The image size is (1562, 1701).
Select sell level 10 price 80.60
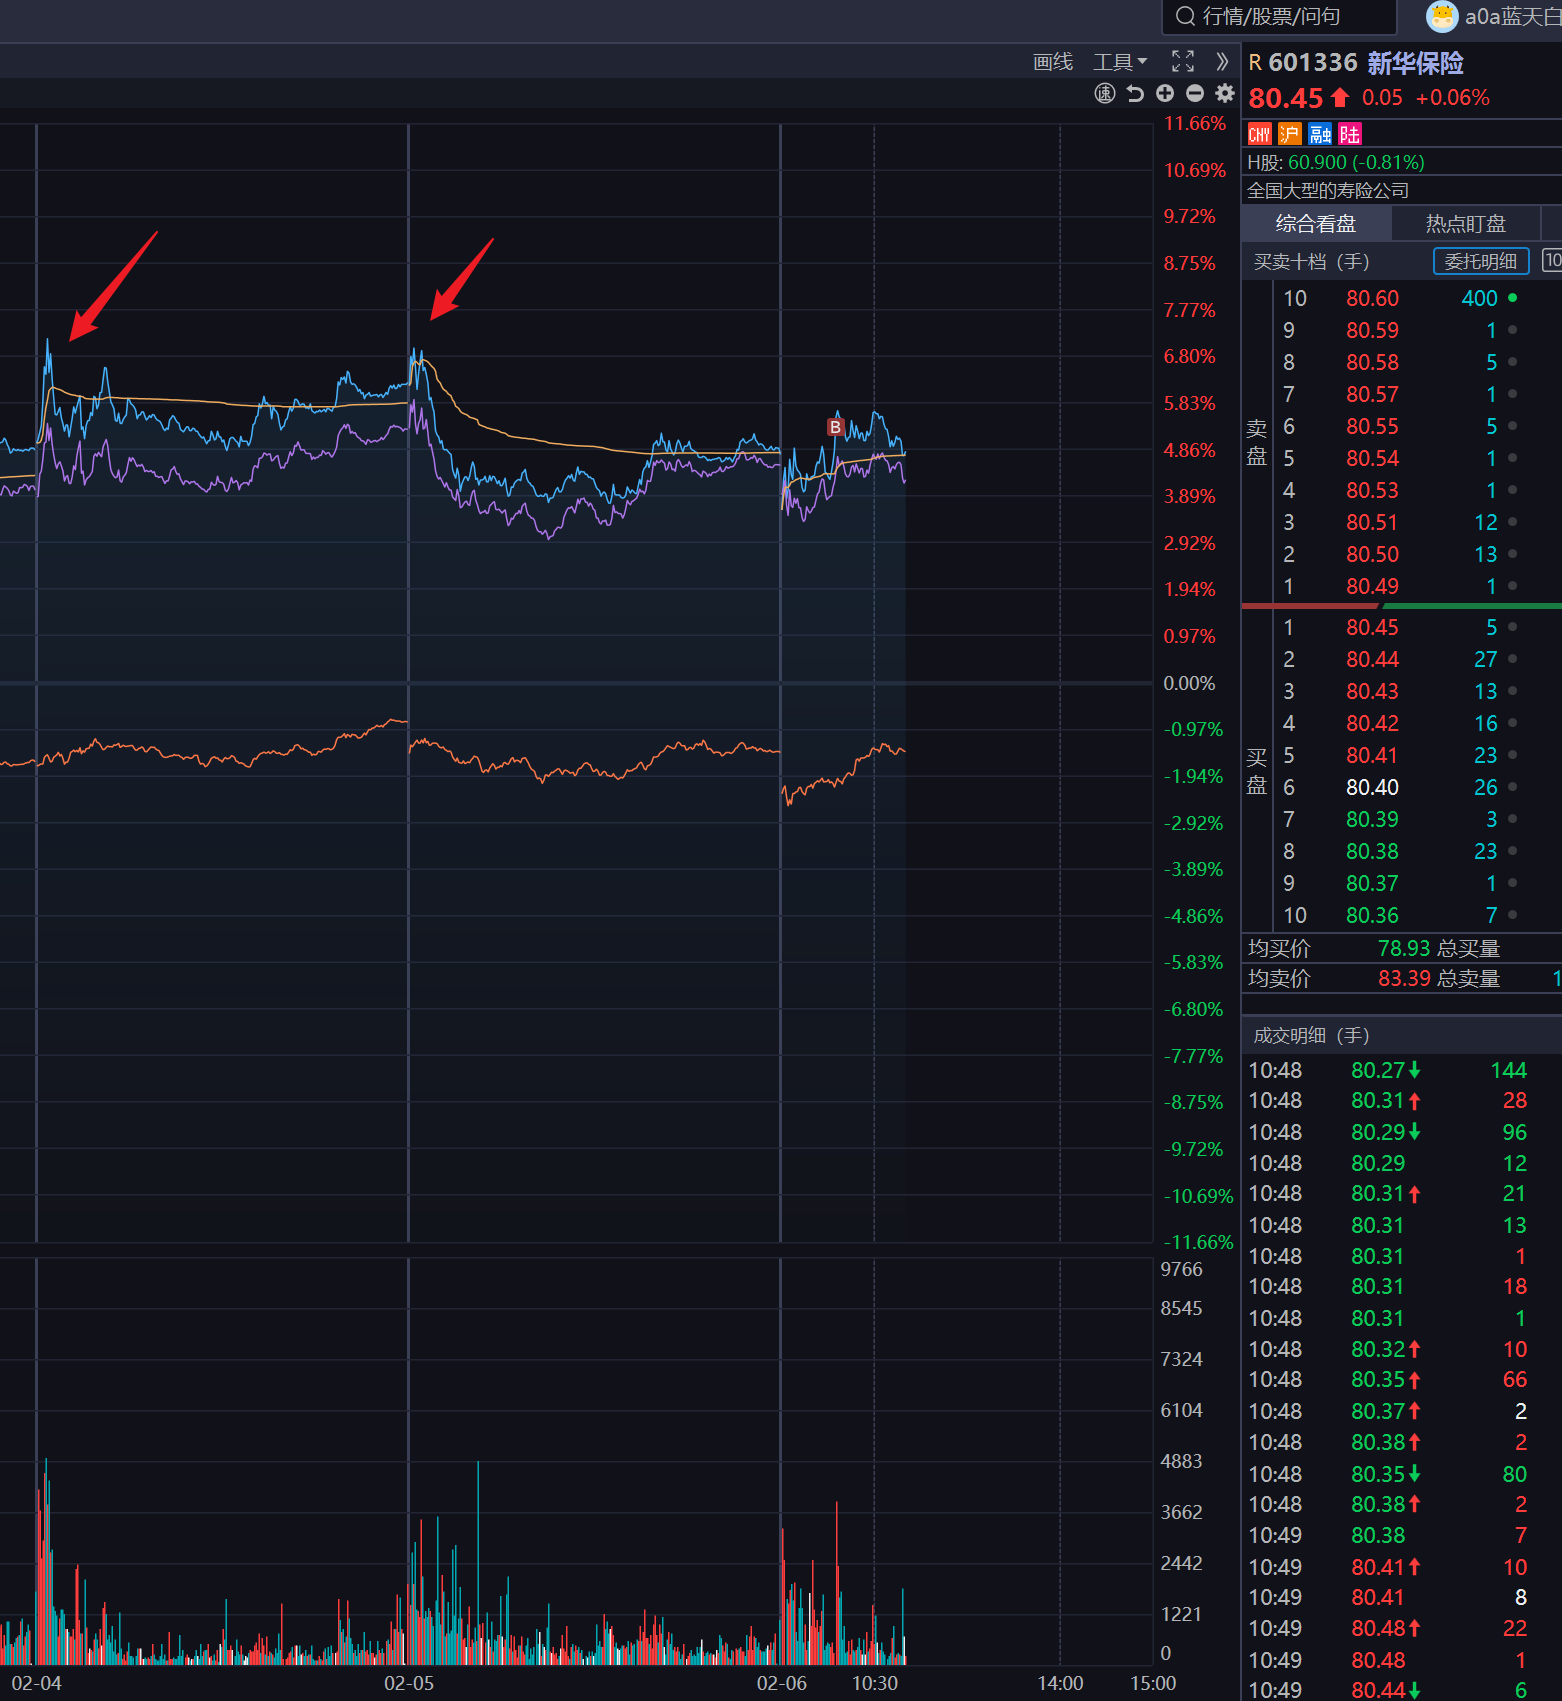tap(1372, 298)
